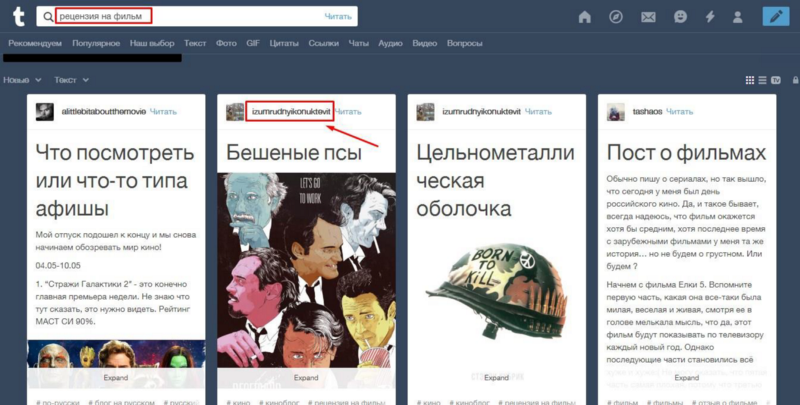Select the Популярное tab
Image resolution: width=800 pixels, height=405 pixels.
coord(96,44)
